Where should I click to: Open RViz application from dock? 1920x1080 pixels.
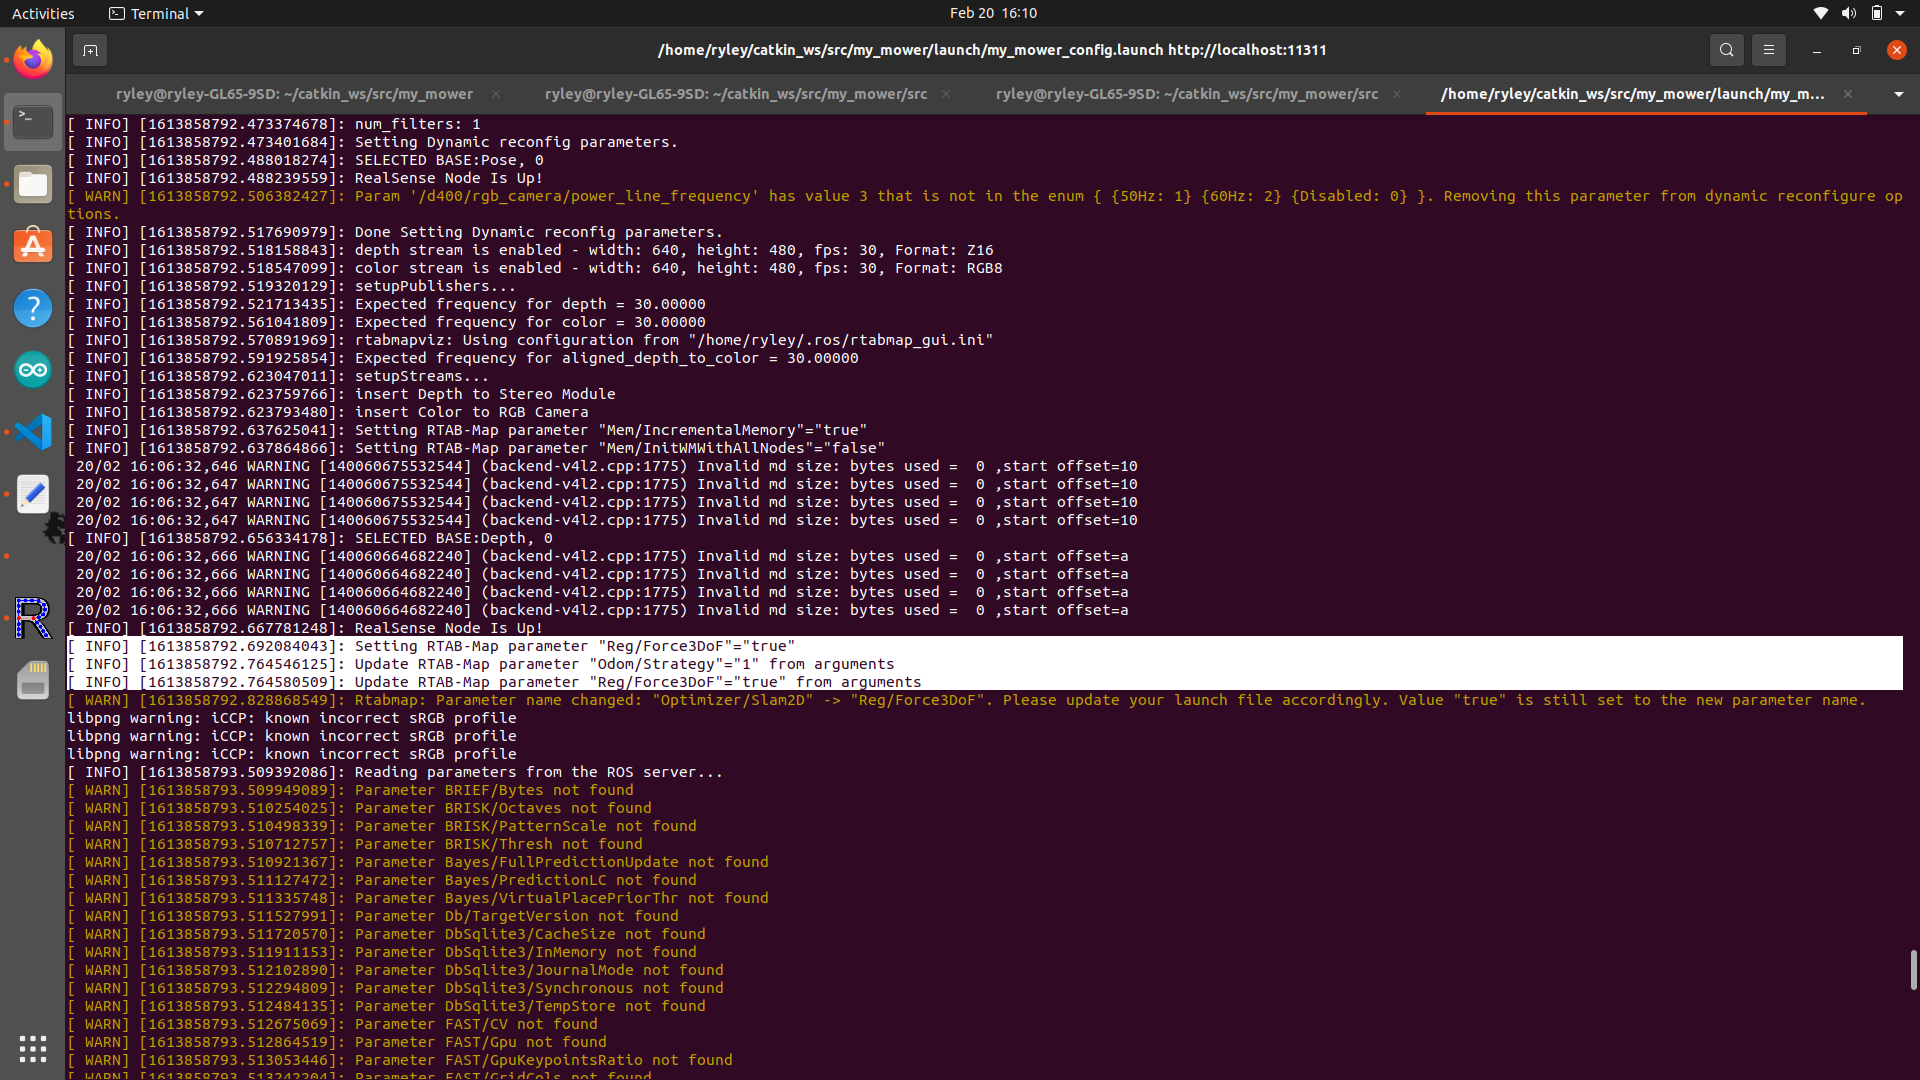click(x=33, y=618)
